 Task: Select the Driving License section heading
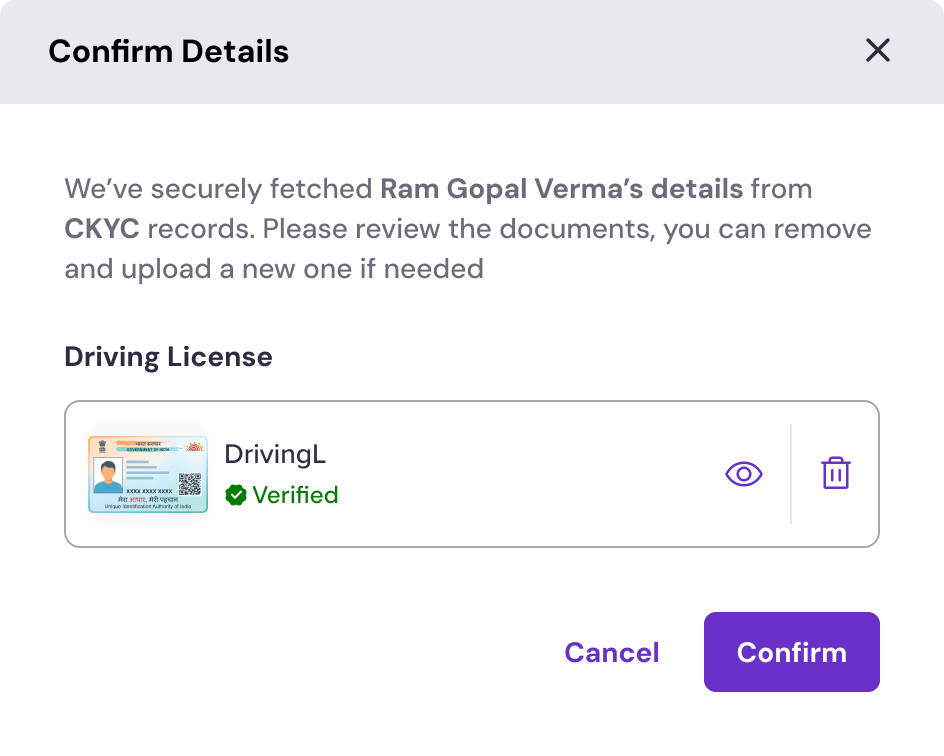(x=167, y=356)
